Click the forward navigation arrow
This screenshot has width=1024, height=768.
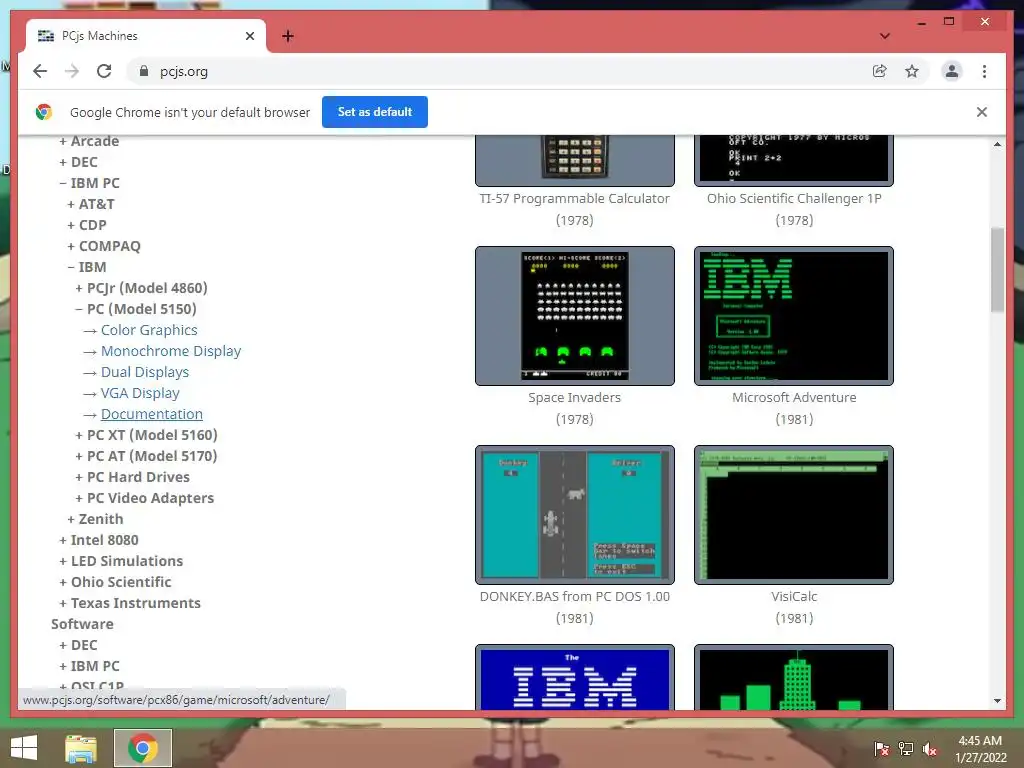[x=72, y=71]
